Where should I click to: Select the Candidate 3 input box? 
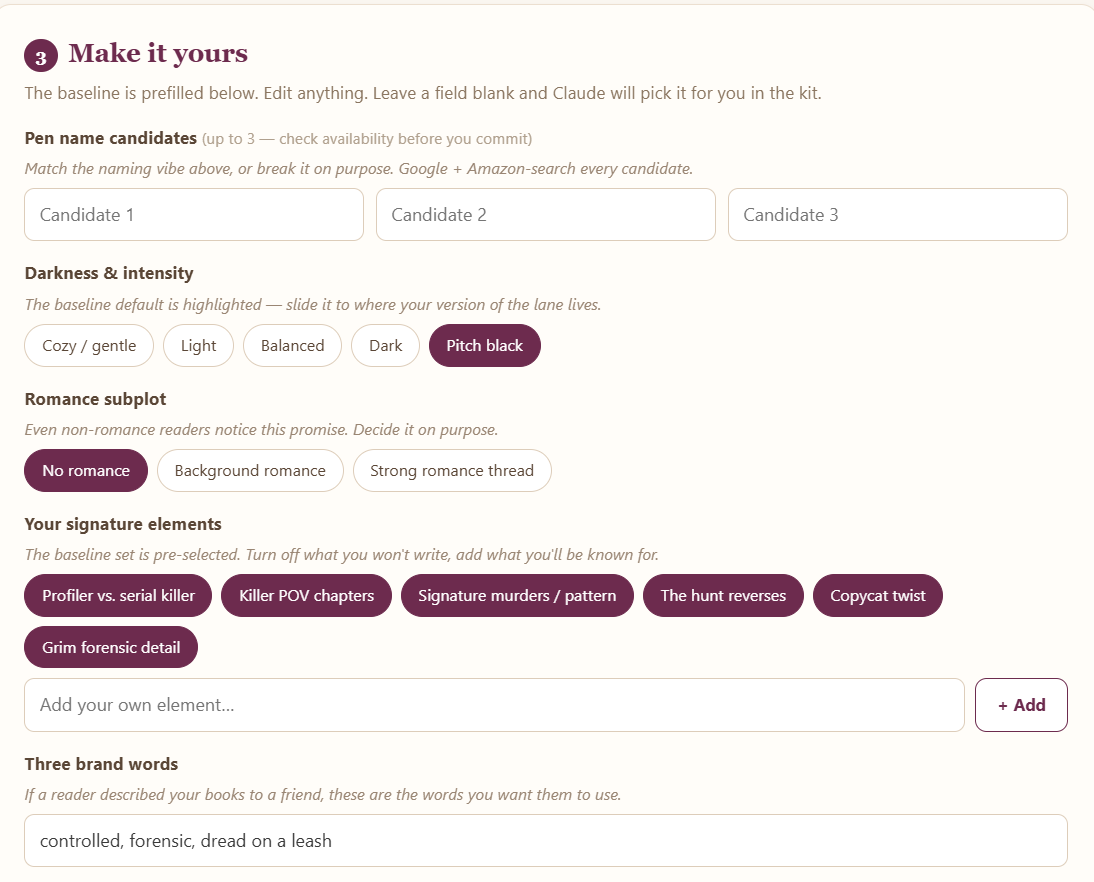(x=898, y=214)
